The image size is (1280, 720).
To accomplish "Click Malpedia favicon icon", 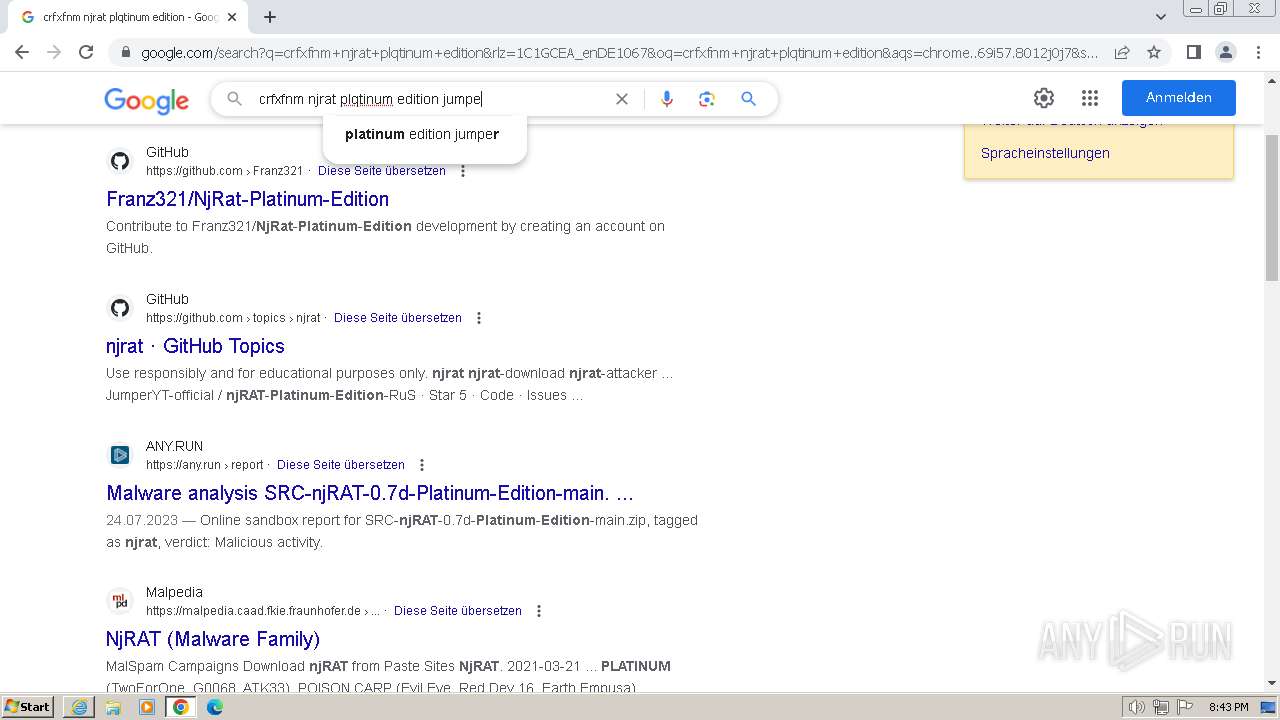I will point(120,601).
